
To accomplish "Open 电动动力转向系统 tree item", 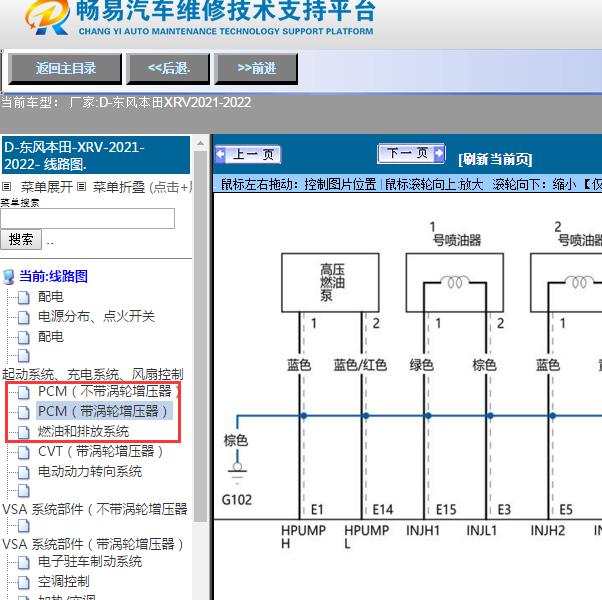I will coord(90,471).
